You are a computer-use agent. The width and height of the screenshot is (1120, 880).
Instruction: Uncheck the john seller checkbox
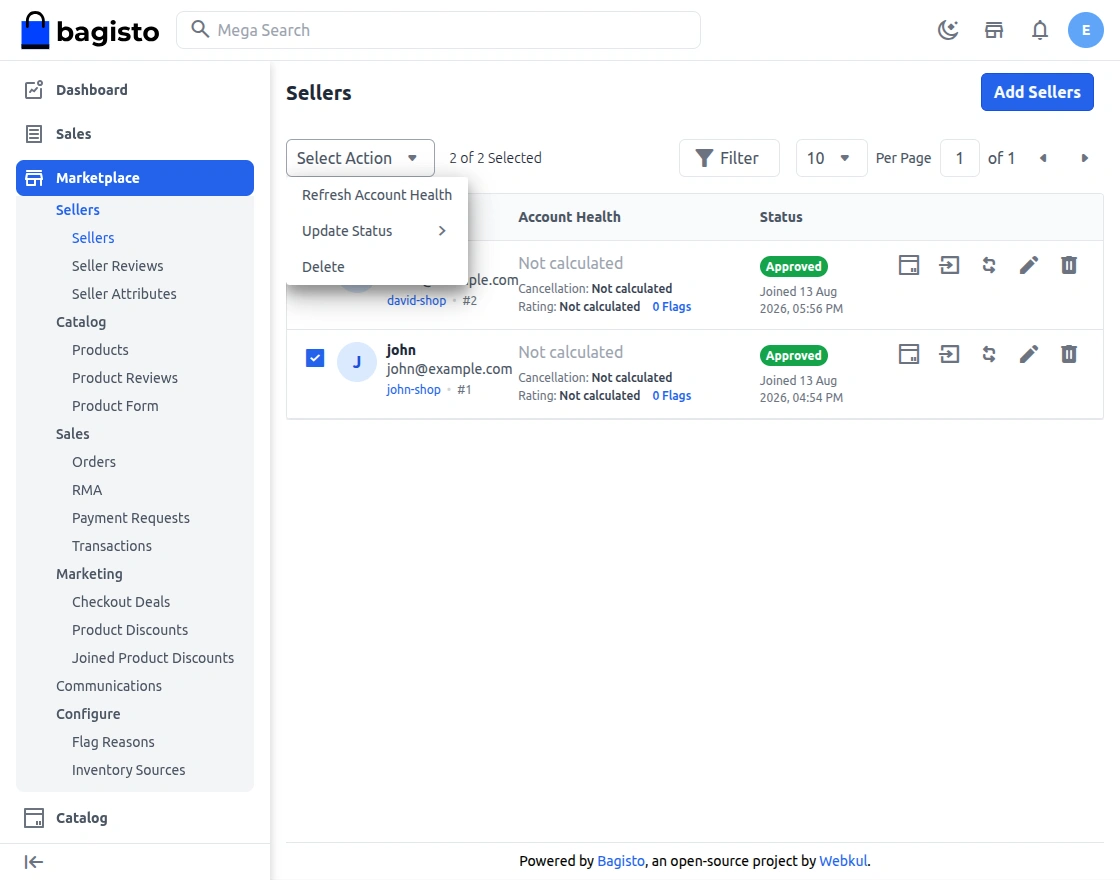(x=315, y=358)
